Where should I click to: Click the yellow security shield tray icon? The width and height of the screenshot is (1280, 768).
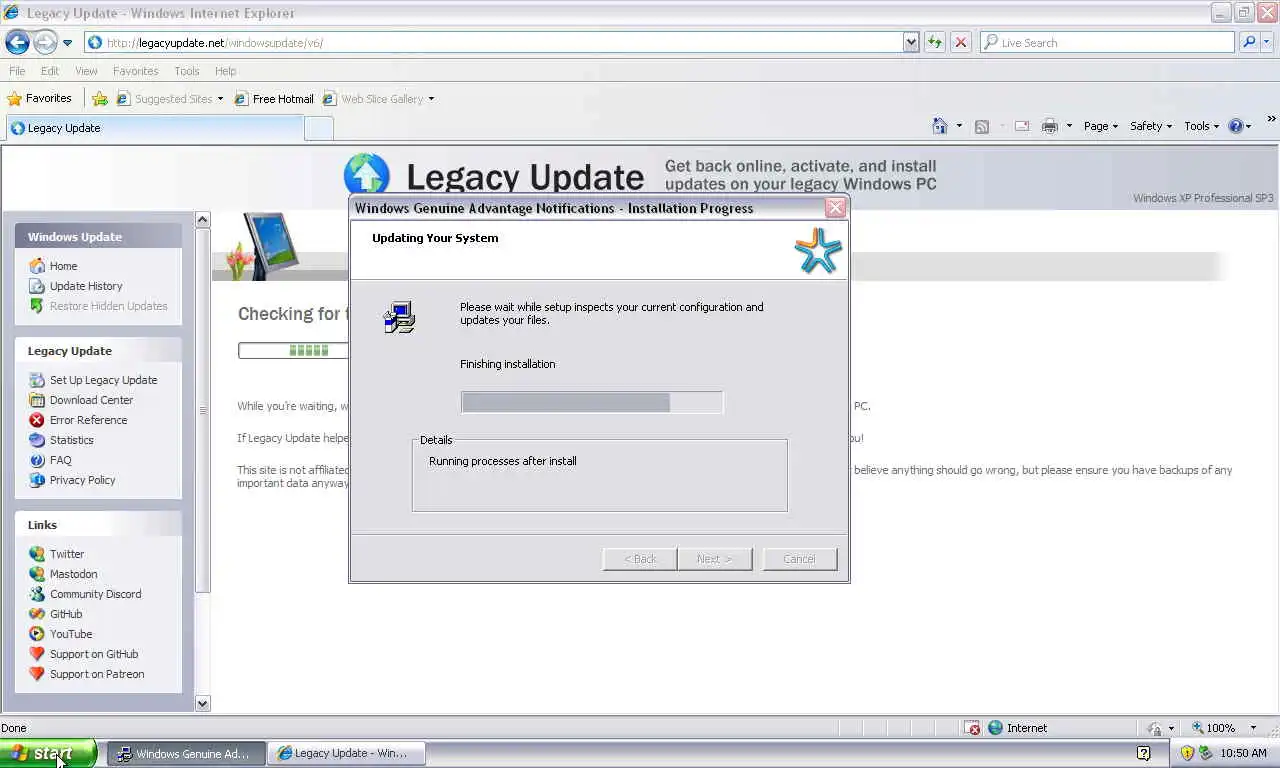[1187, 753]
